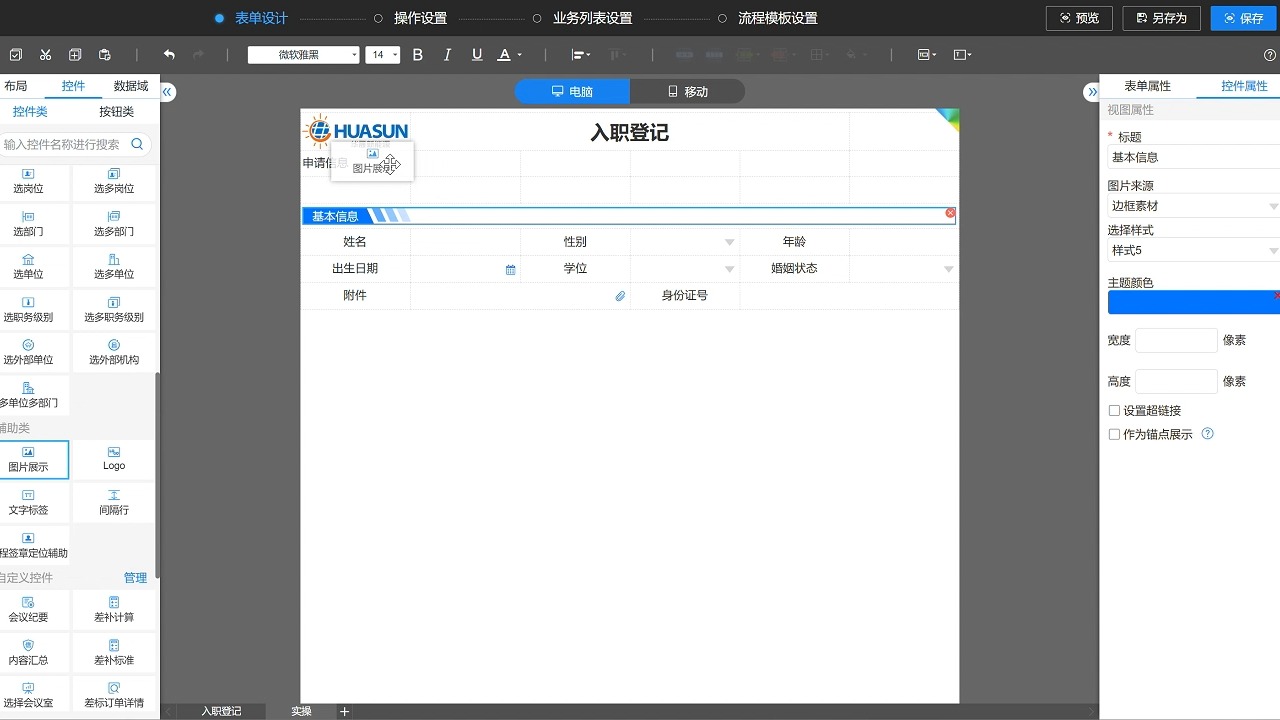Click the copy icon in toolbar
Viewport: 1280px width, 720px height.
click(75, 55)
